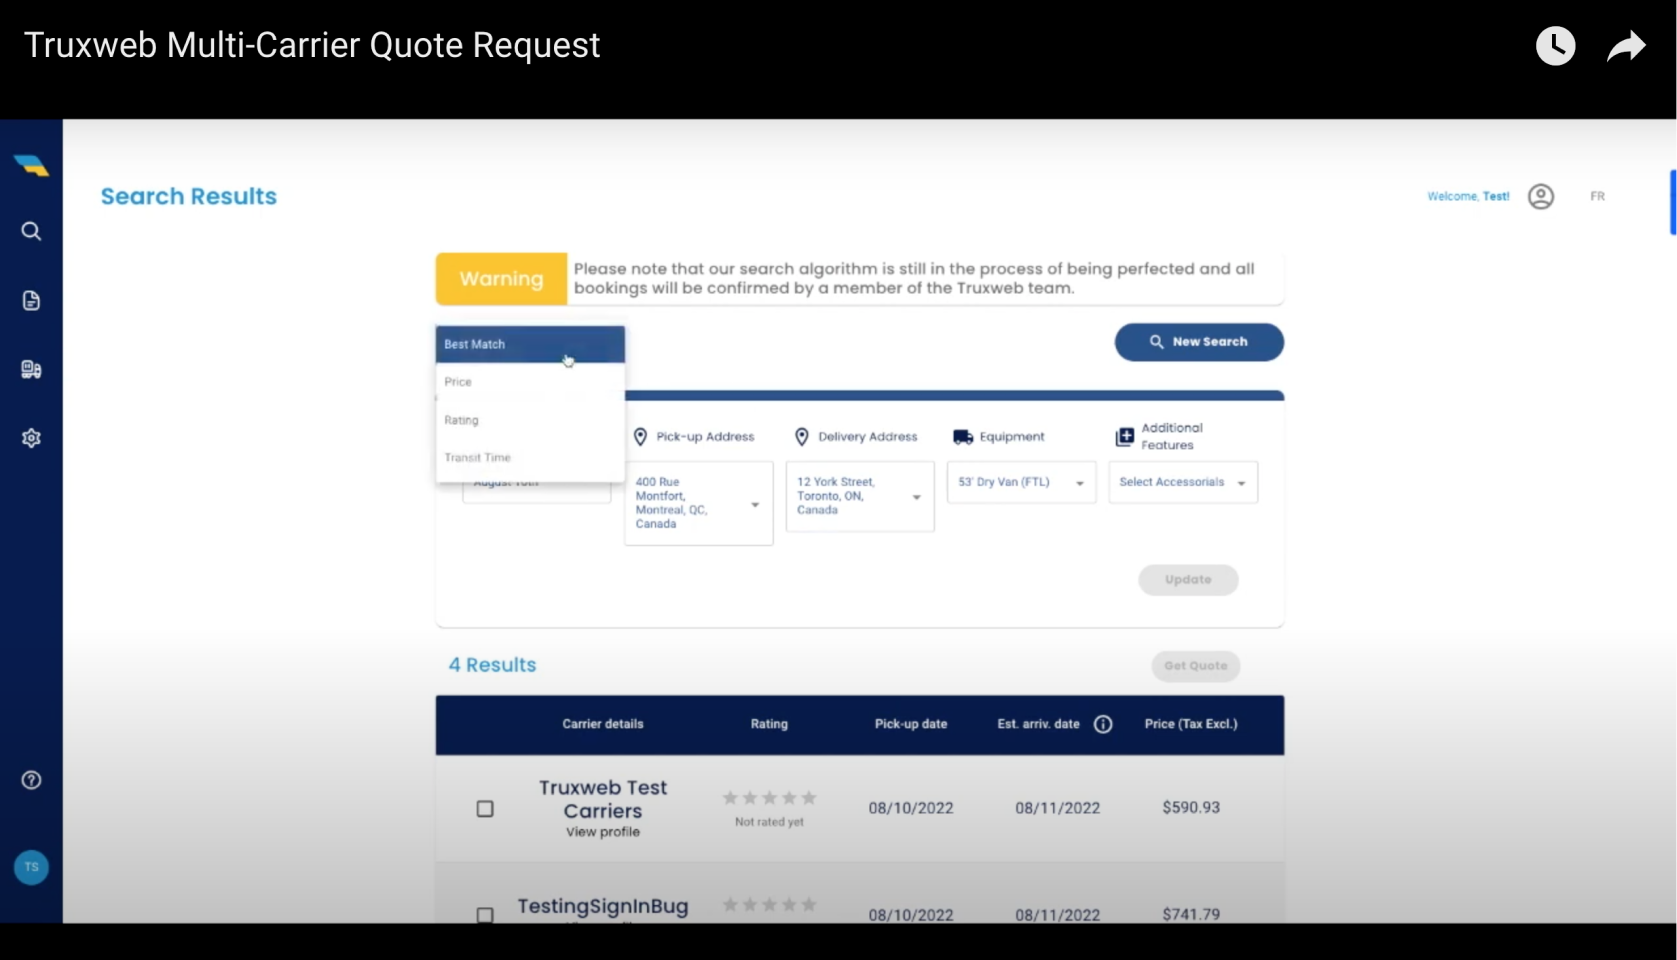Click the Pick-up date column header
This screenshot has width=1677, height=960.
coord(911,724)
